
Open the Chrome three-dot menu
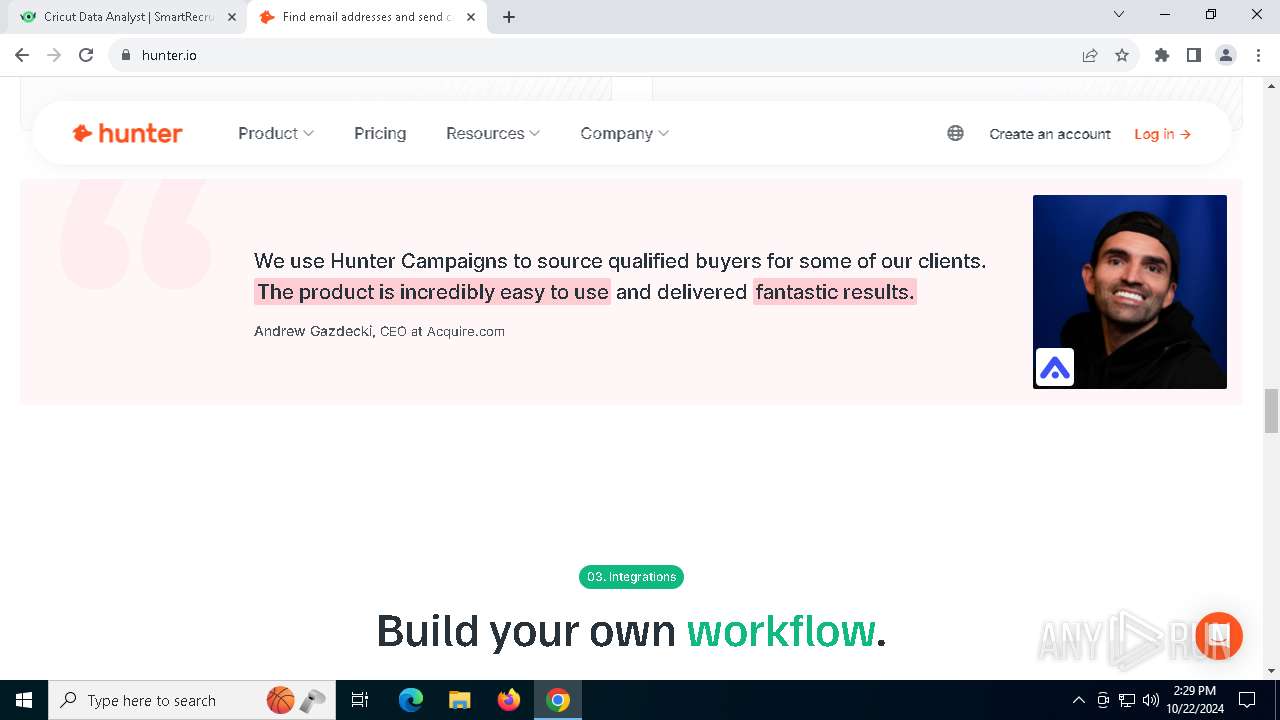pos(1257,55)
